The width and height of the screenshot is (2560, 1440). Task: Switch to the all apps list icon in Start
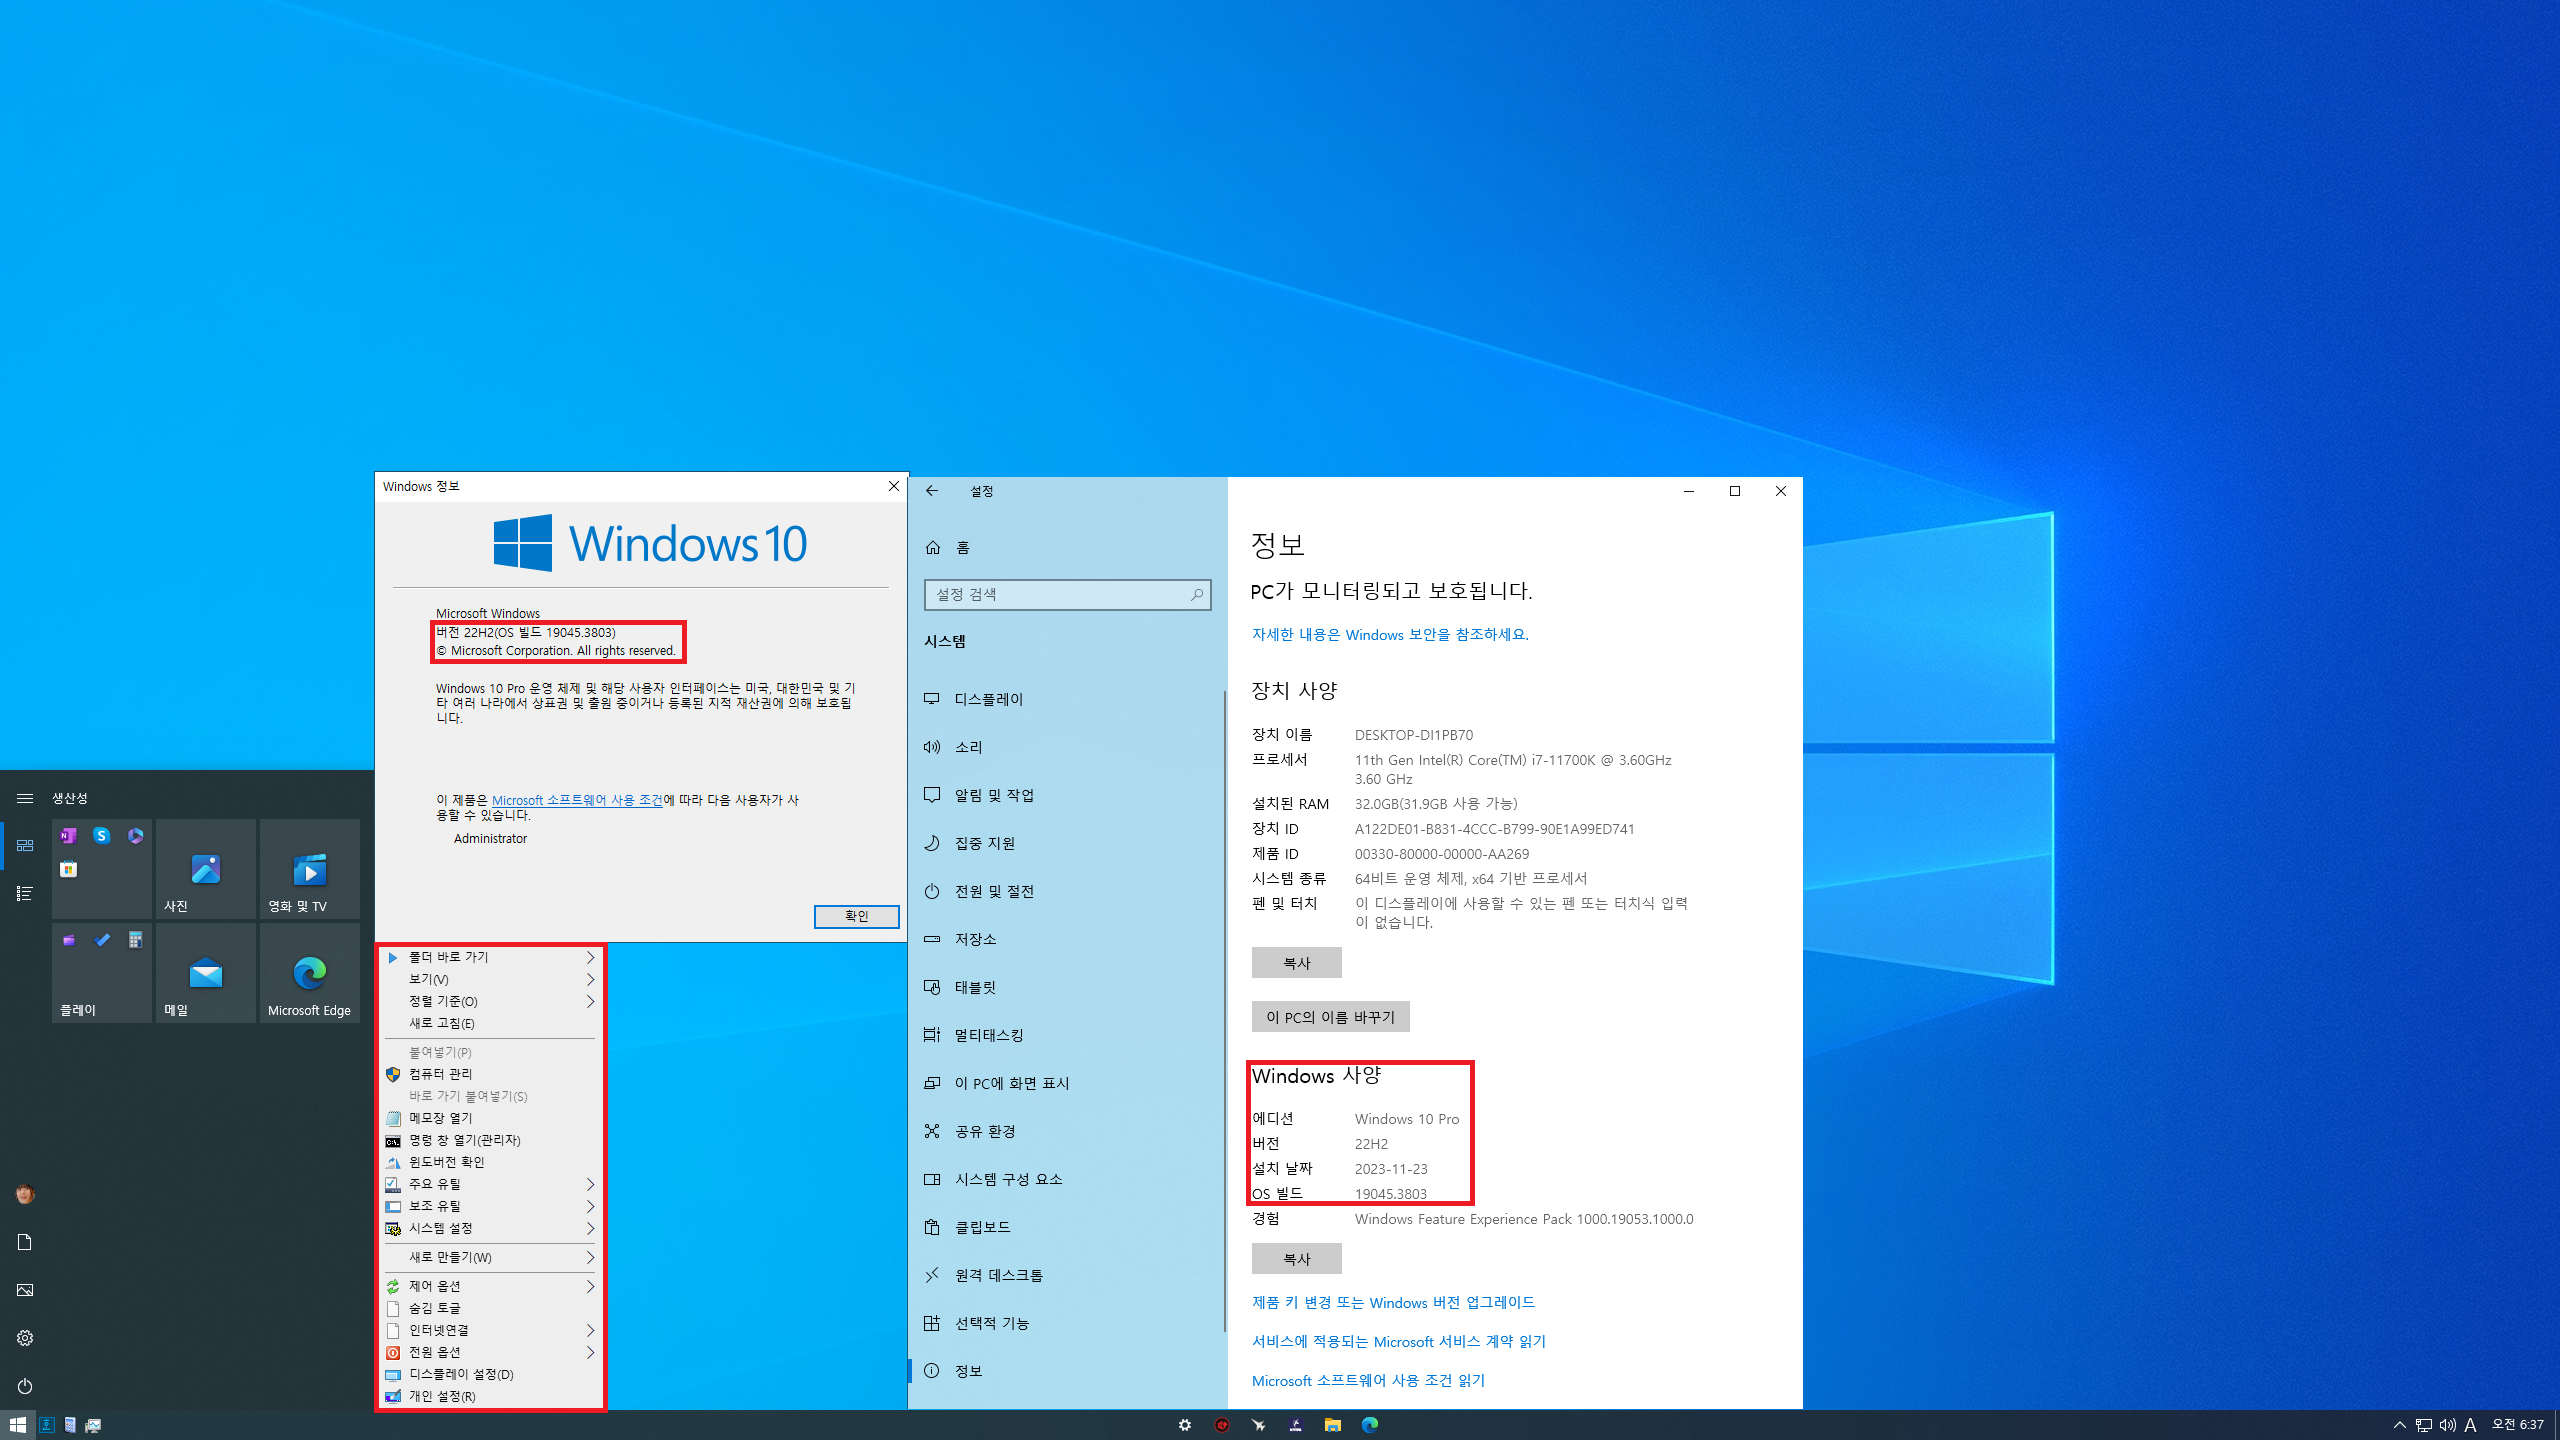pos(25,893)
